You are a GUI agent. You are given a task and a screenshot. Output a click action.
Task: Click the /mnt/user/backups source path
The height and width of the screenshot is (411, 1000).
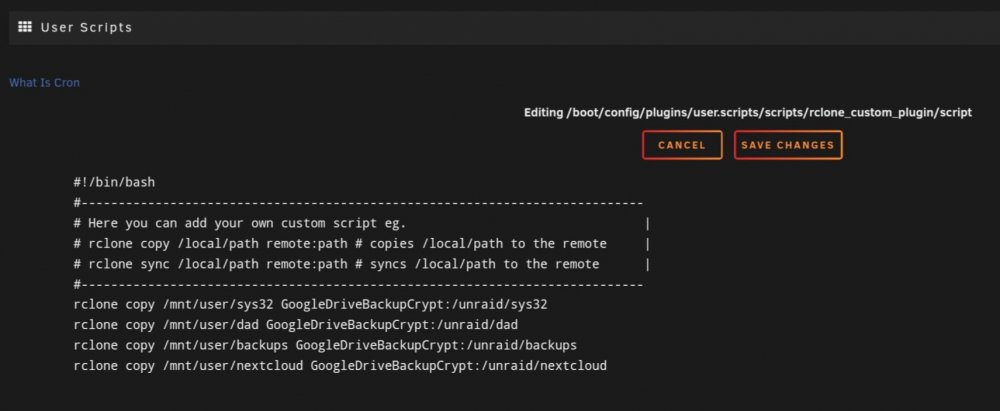(x=226, y=345)
